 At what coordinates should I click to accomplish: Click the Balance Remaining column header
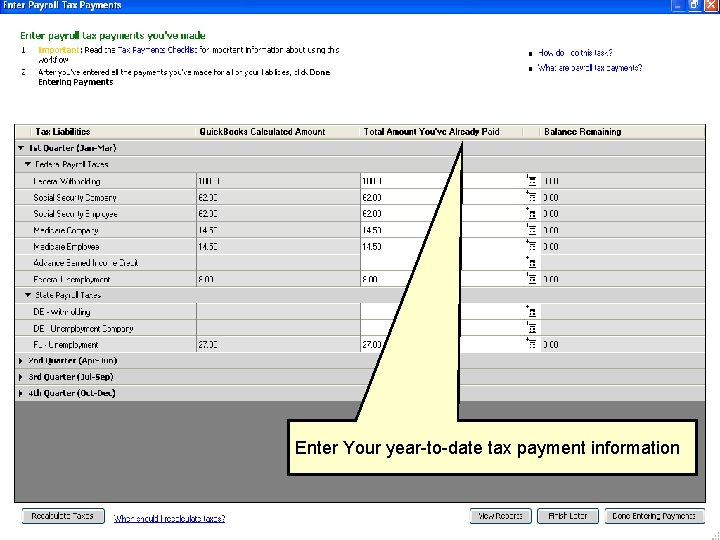tap(583, 132)
